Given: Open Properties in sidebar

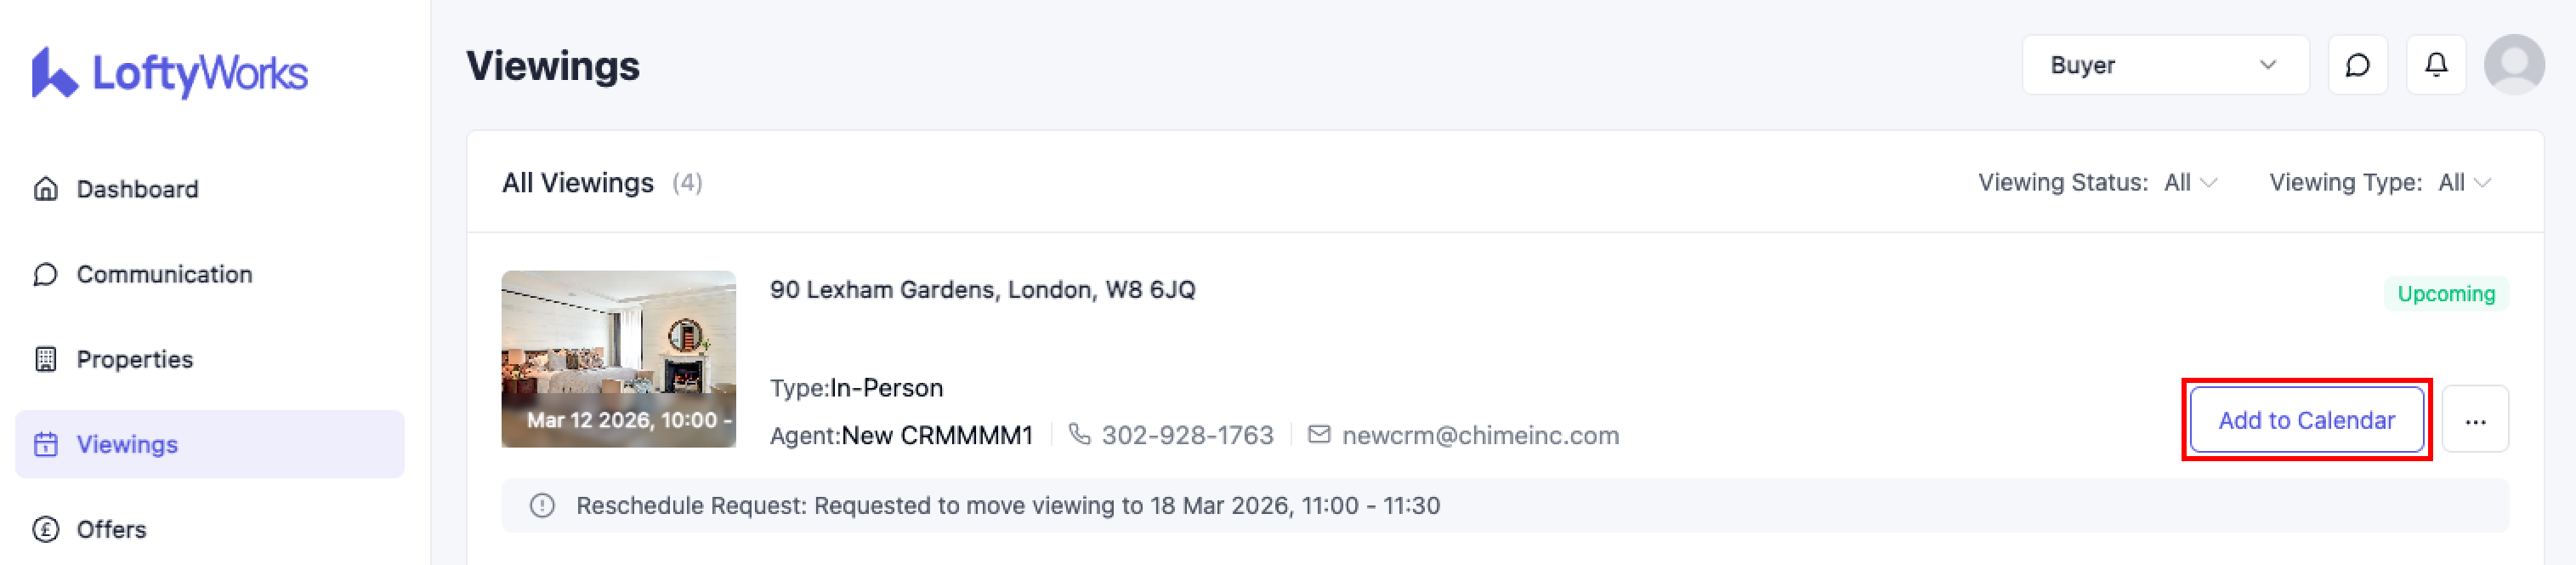Looking at the screenshot, I should click(x=134, y=359).
